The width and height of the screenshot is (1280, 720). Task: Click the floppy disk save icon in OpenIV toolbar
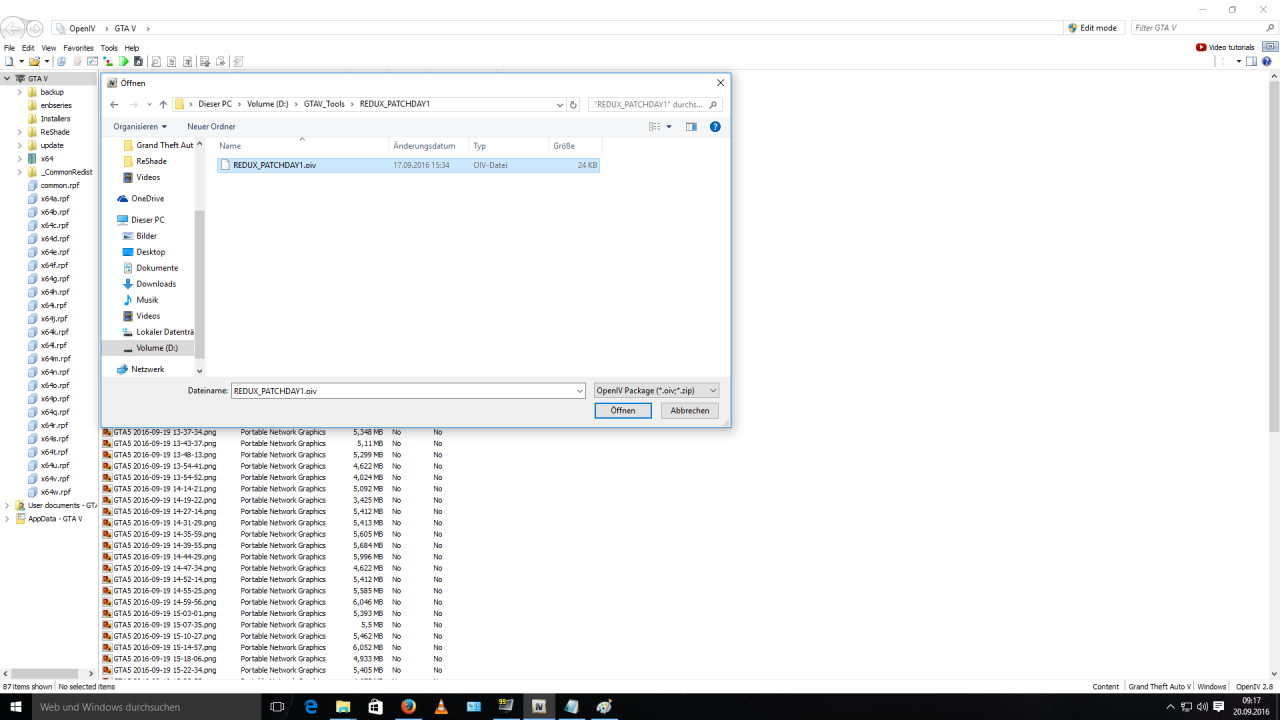click(138, 62)
